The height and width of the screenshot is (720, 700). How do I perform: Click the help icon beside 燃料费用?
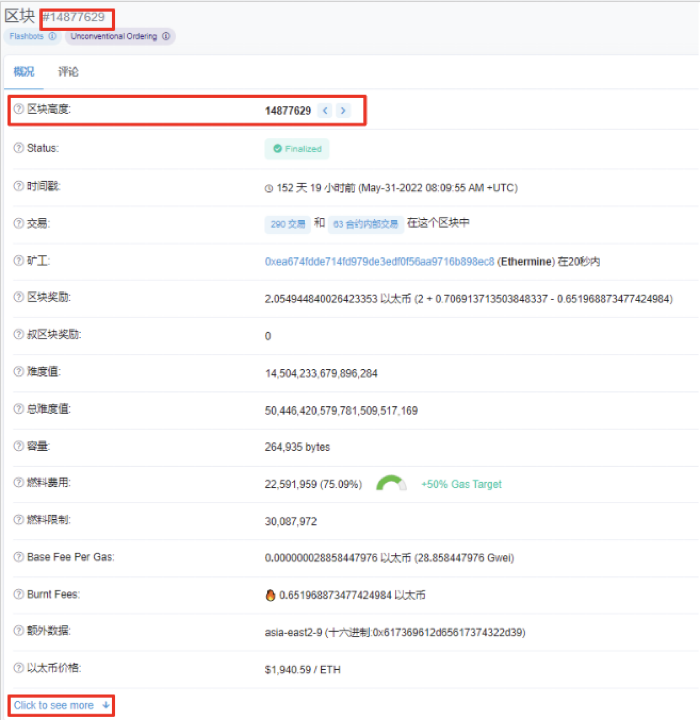tap(18, 483)
